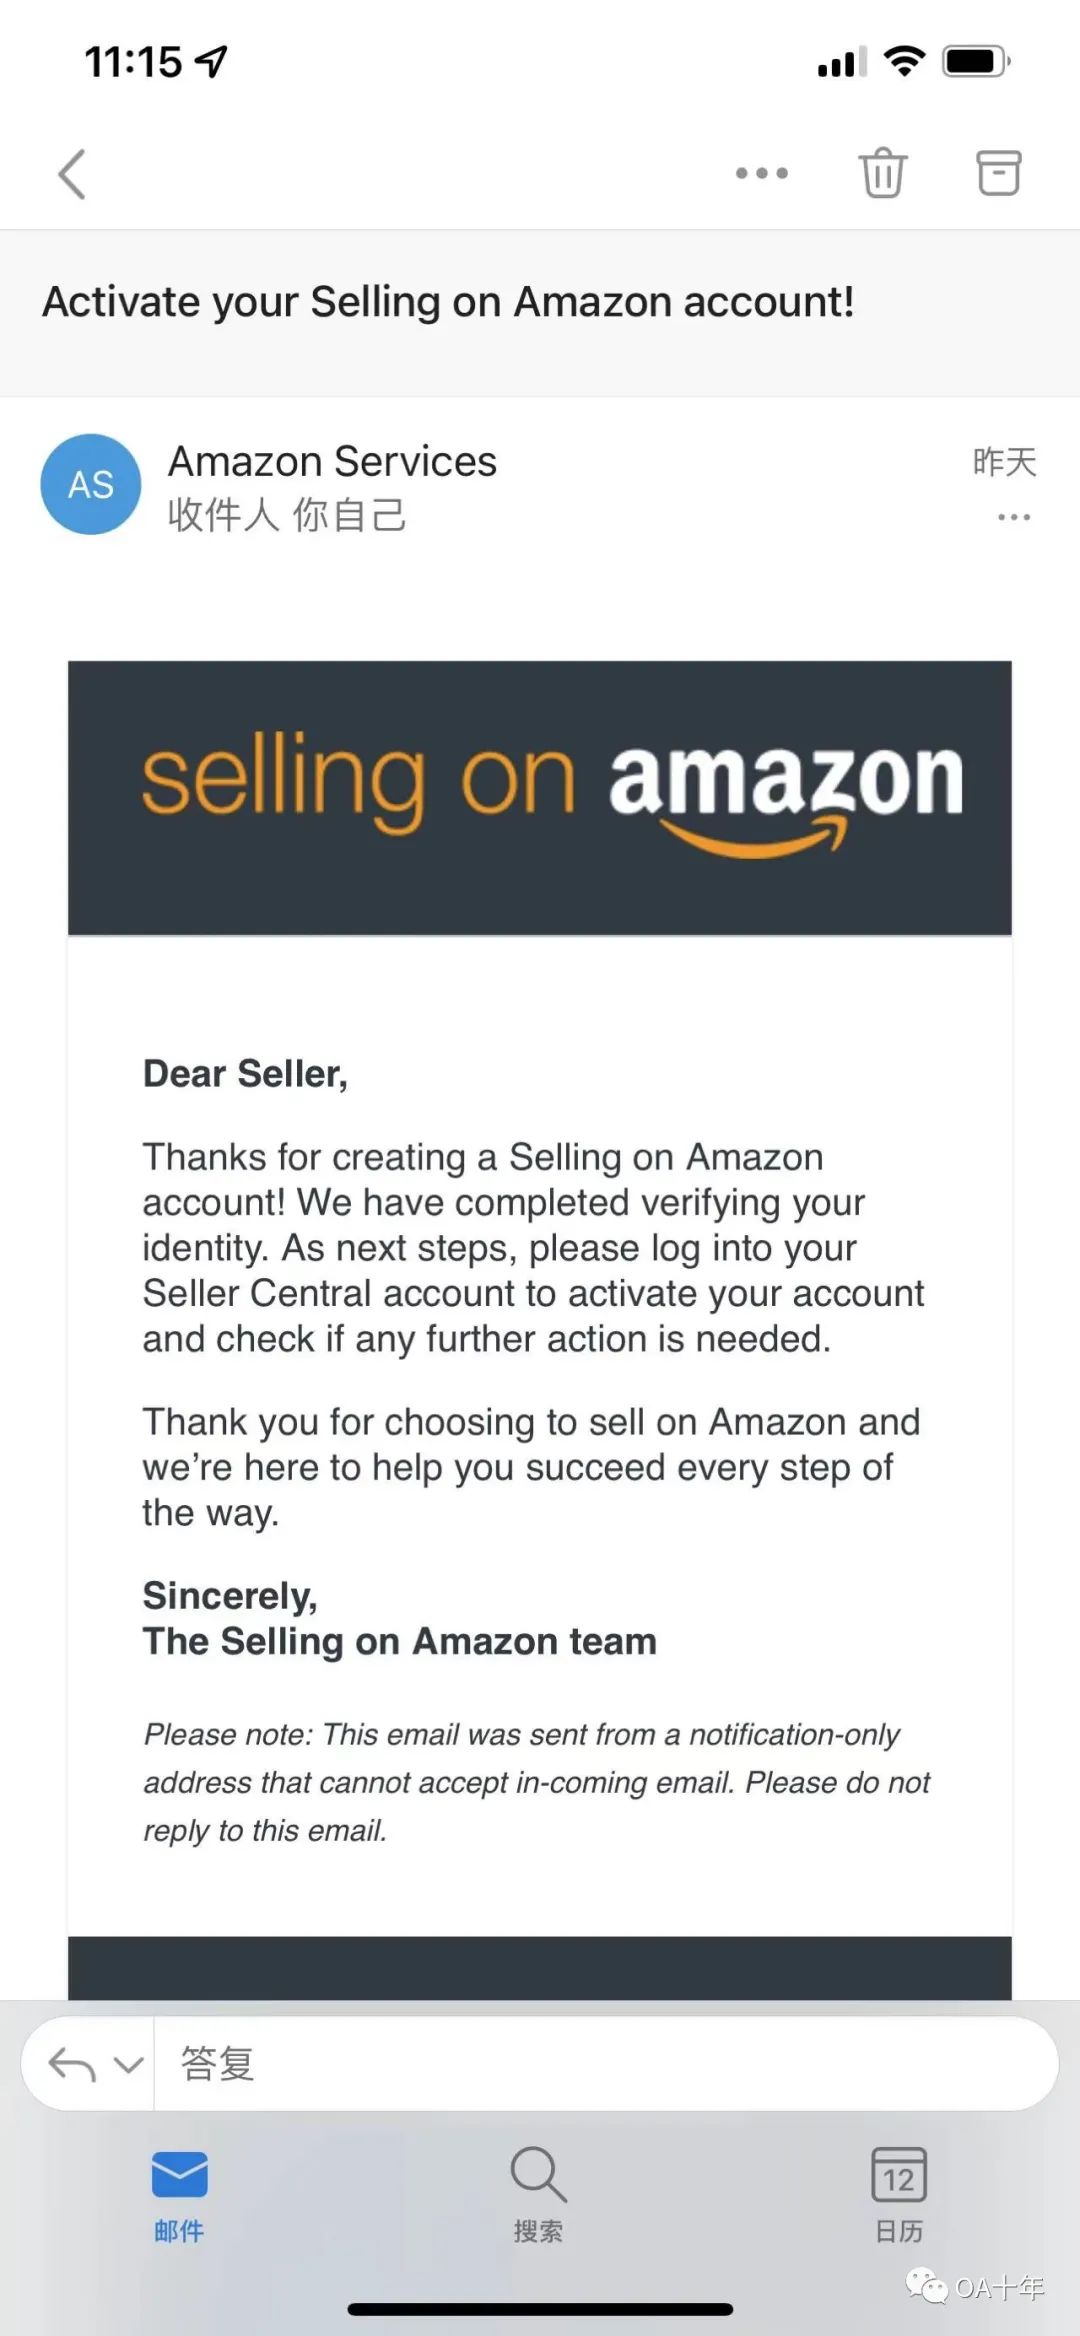Open message options dots below 昨天

coord(1013,517)
